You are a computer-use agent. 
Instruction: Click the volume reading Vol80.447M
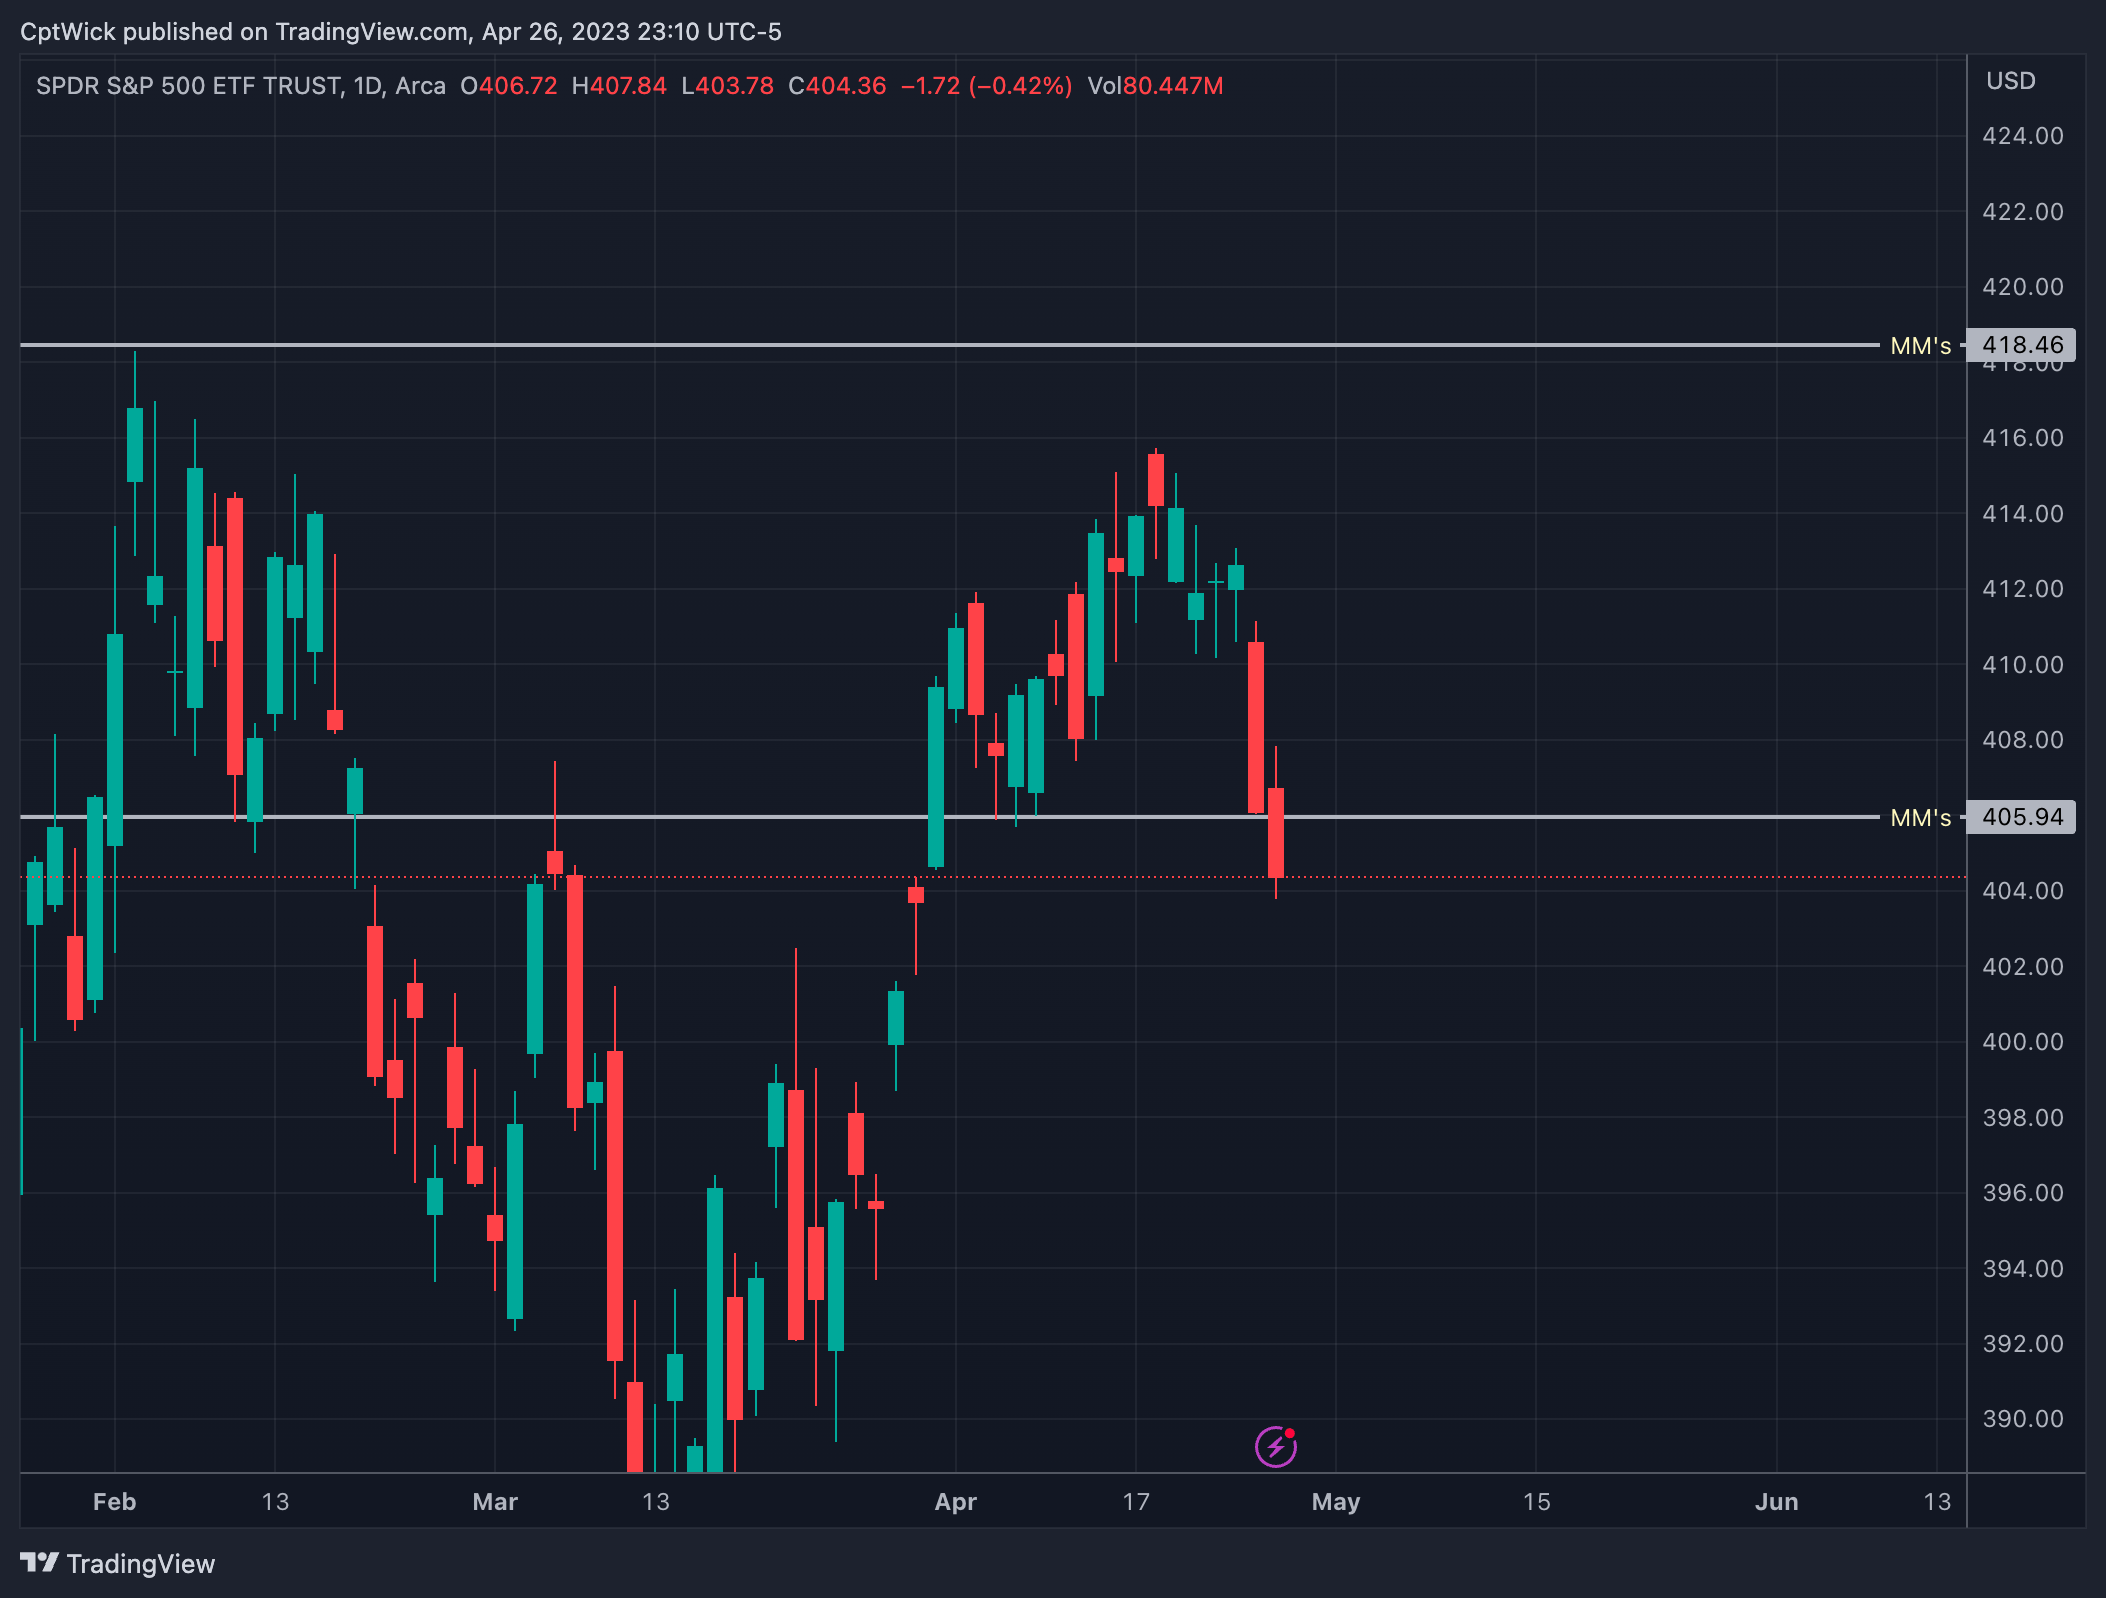[x=1155, y=86]
